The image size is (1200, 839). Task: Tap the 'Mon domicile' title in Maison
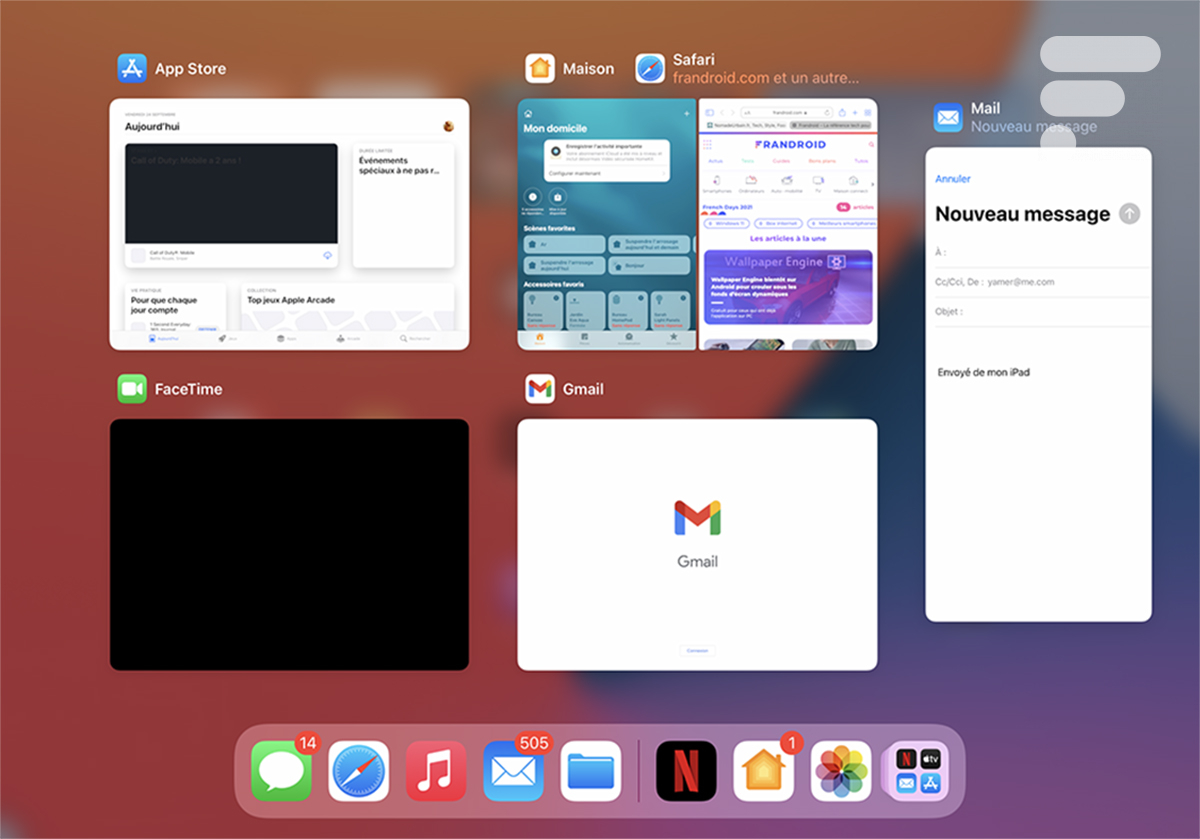click(x=555, y=128)
